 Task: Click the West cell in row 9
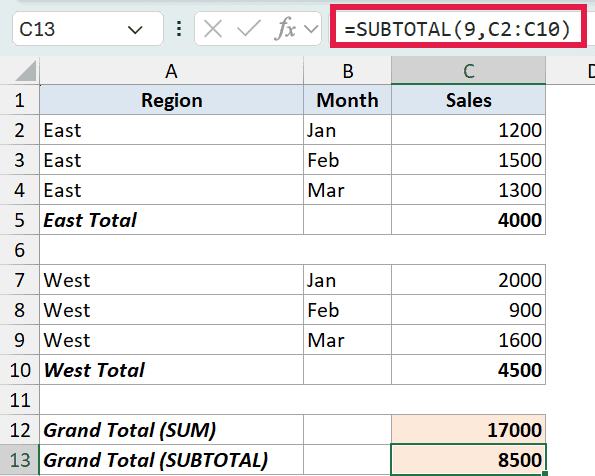172,340
